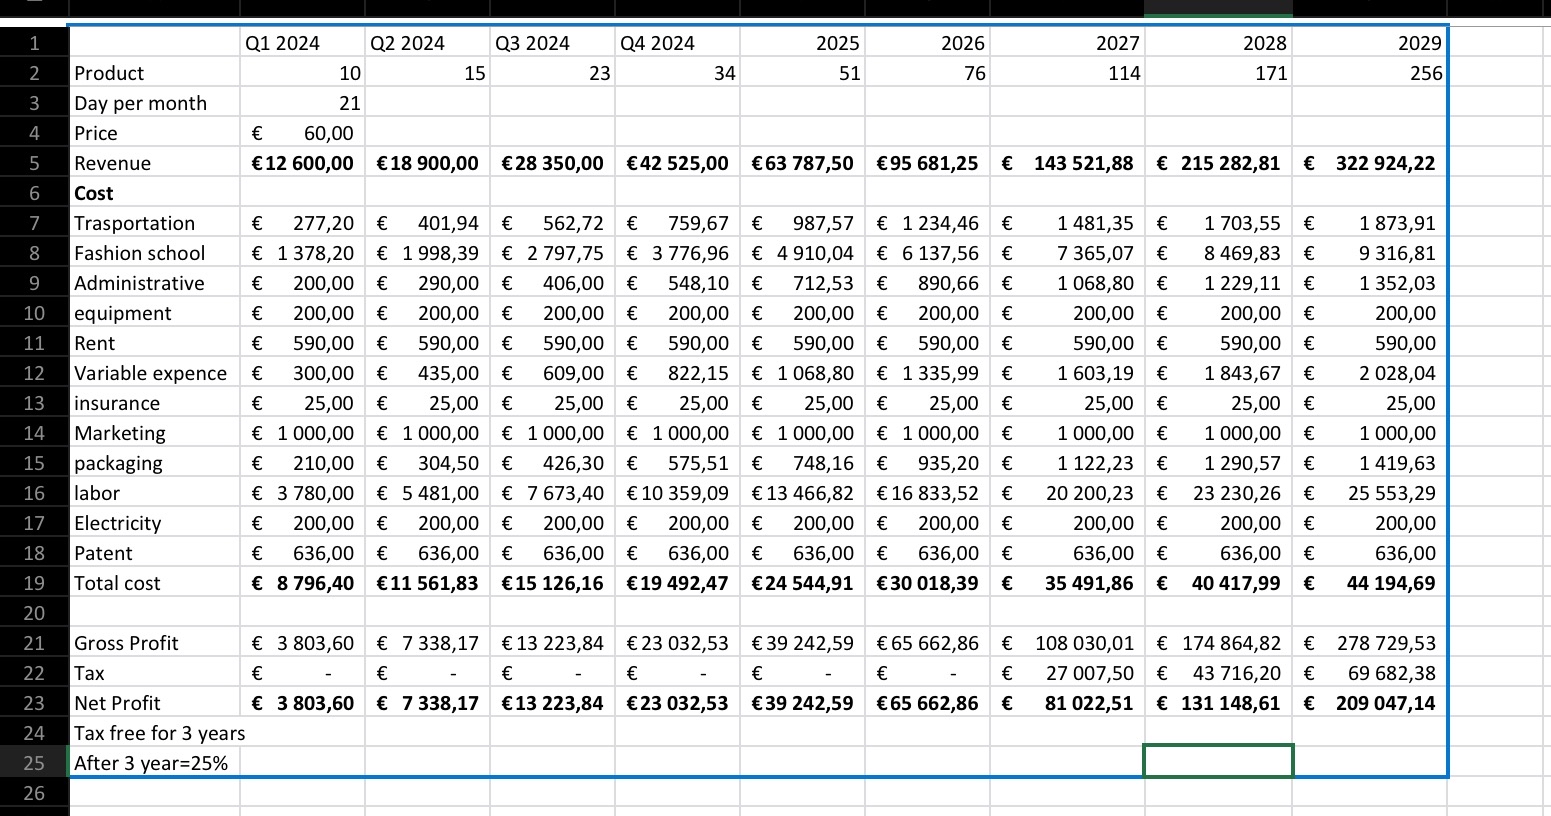Click row header 19 to select row
The height and width of the screenshot is (816, 1551).
(33, 582)
